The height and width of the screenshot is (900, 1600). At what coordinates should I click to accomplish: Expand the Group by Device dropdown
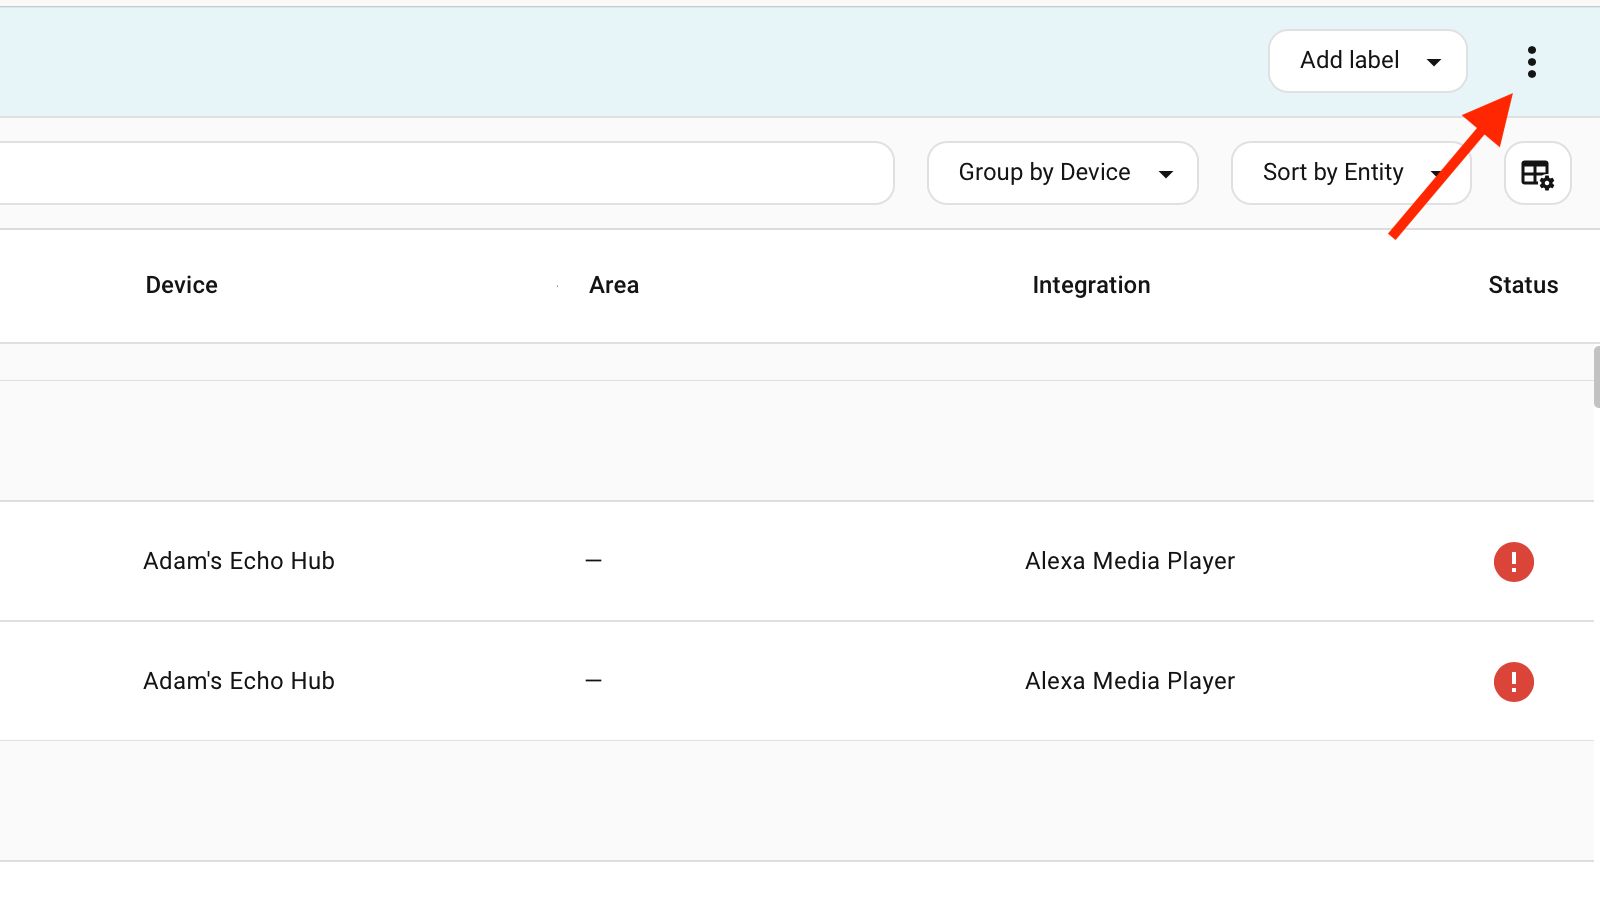1062,173
